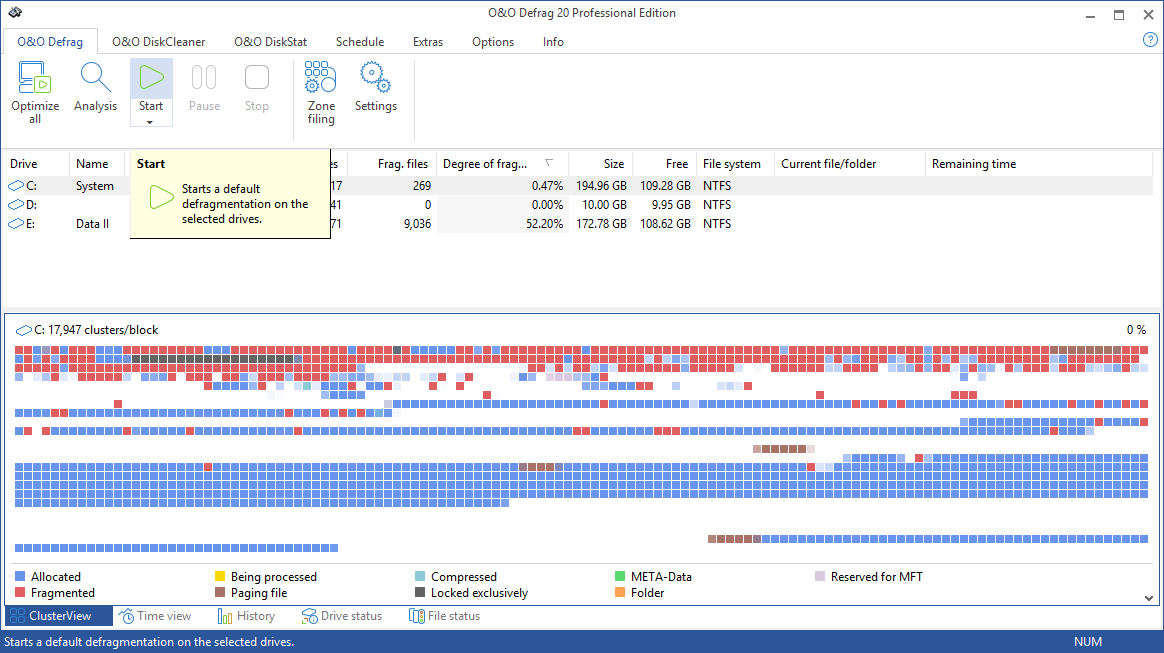Switch to O&O Defrag ribbon tab
The image size is (1164, 653).
click(x=50, y=42)
